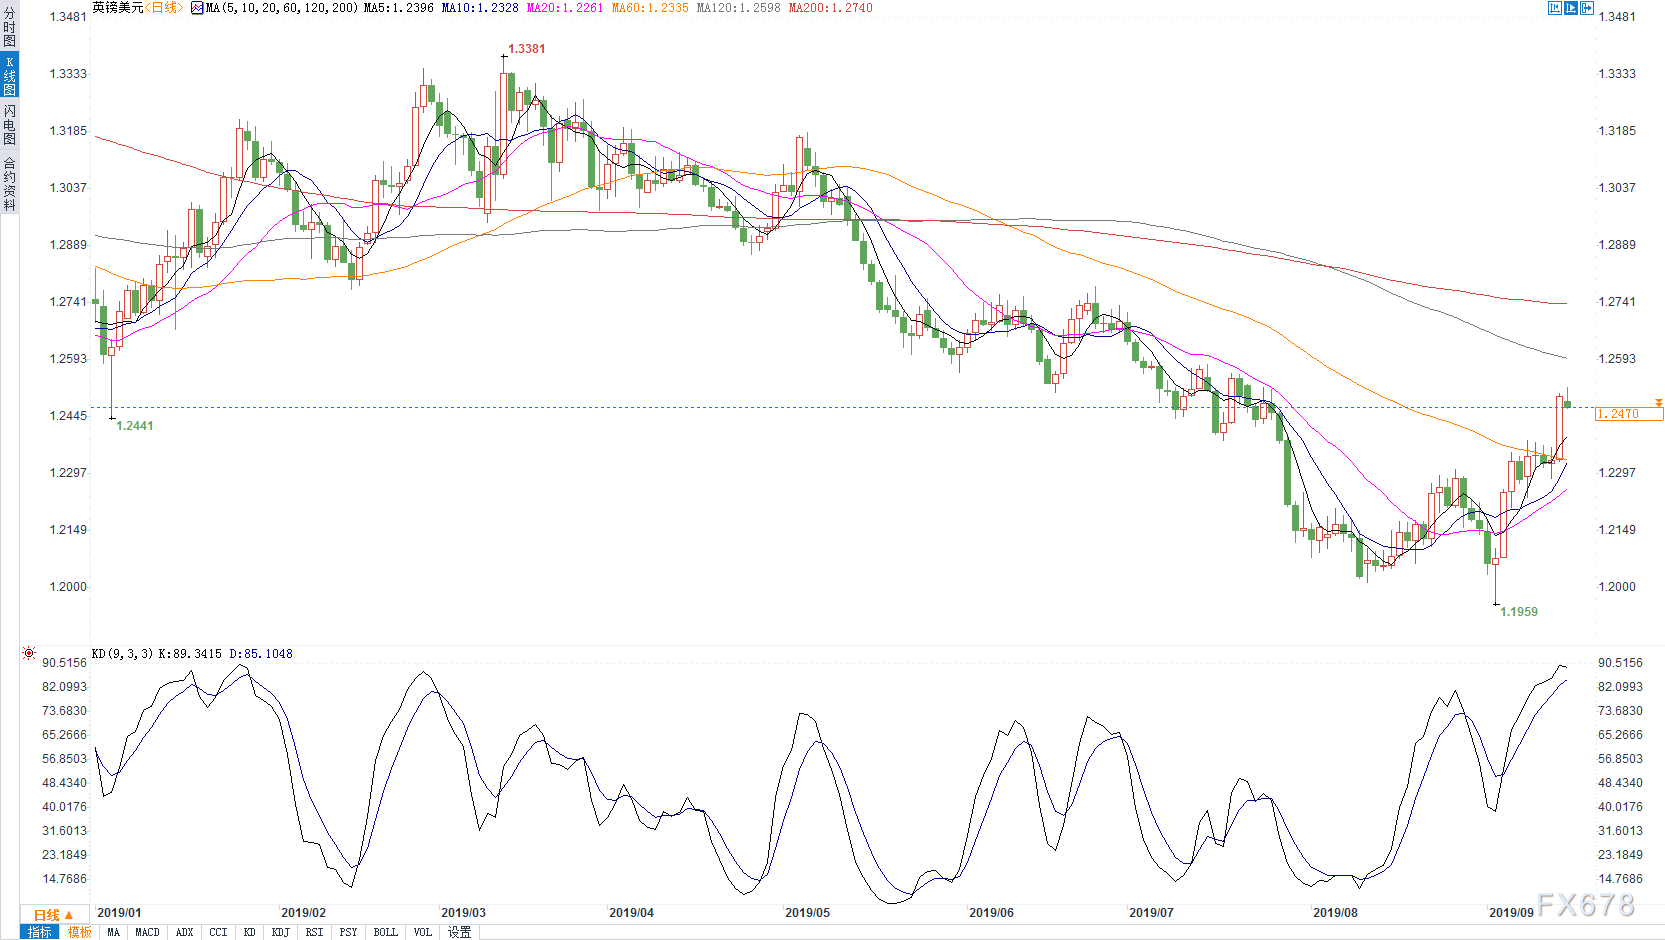Choose the CCI indicator button
This screenshot has width=1665, height=940.
click(x=218, y=932)
